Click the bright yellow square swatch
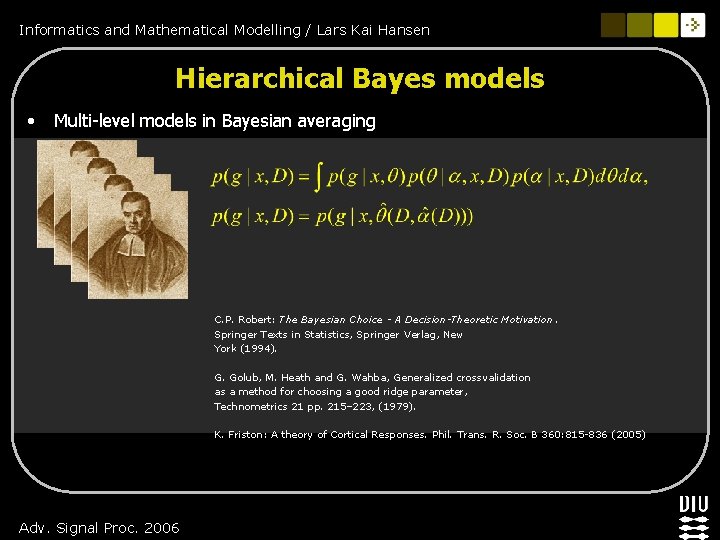720x540 pixels. click(666, 25)
